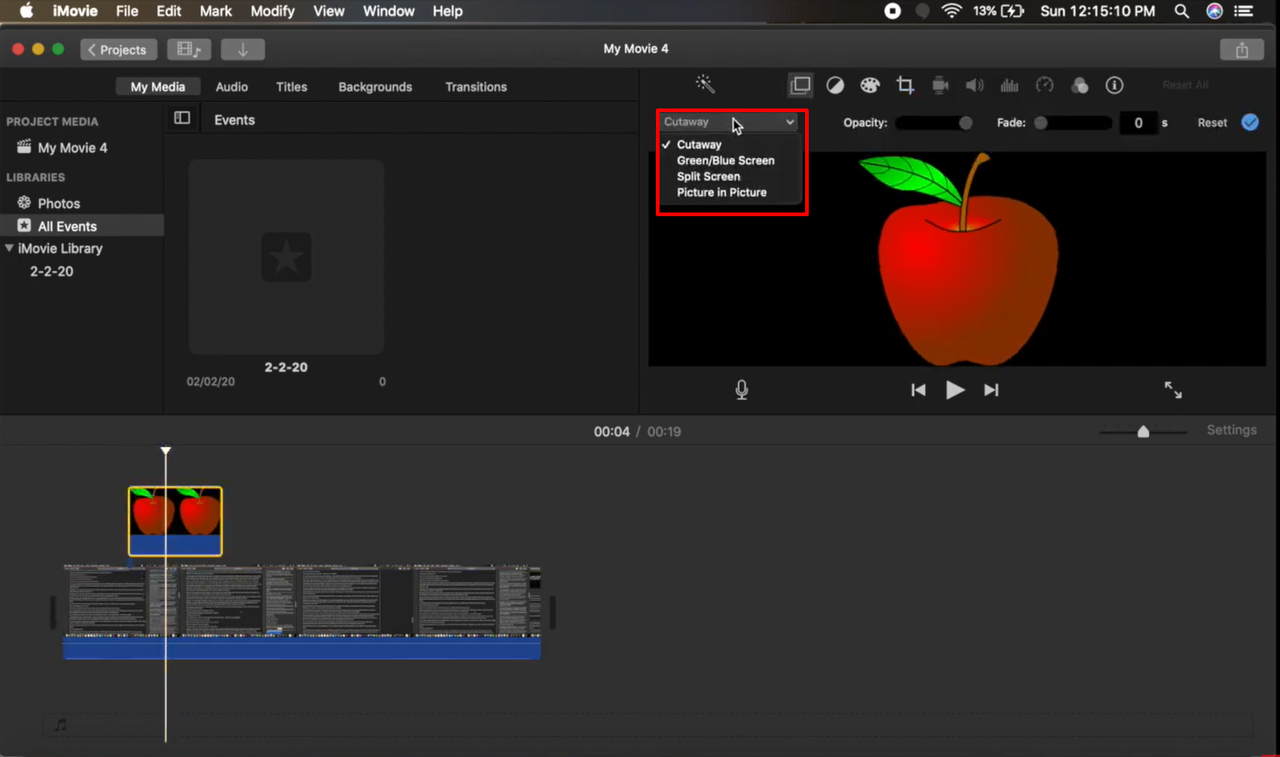This screenshot has height=757, width=1280.
Task: Click the background music well note icon
Action: pos(60,725)
